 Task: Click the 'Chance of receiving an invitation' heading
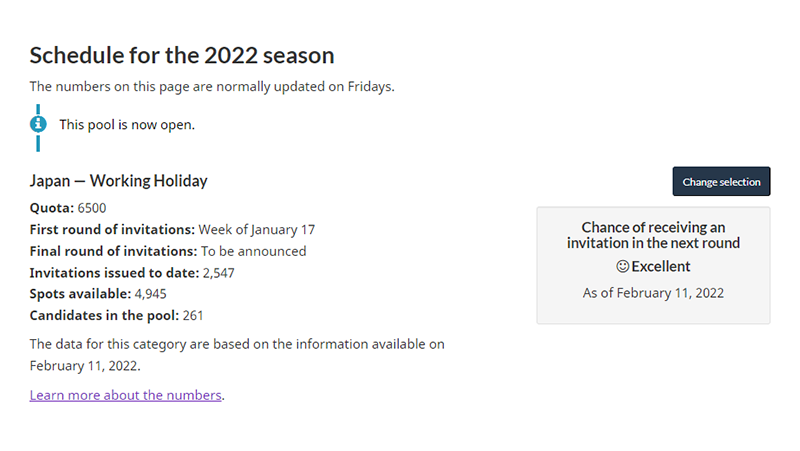point(653,235)
